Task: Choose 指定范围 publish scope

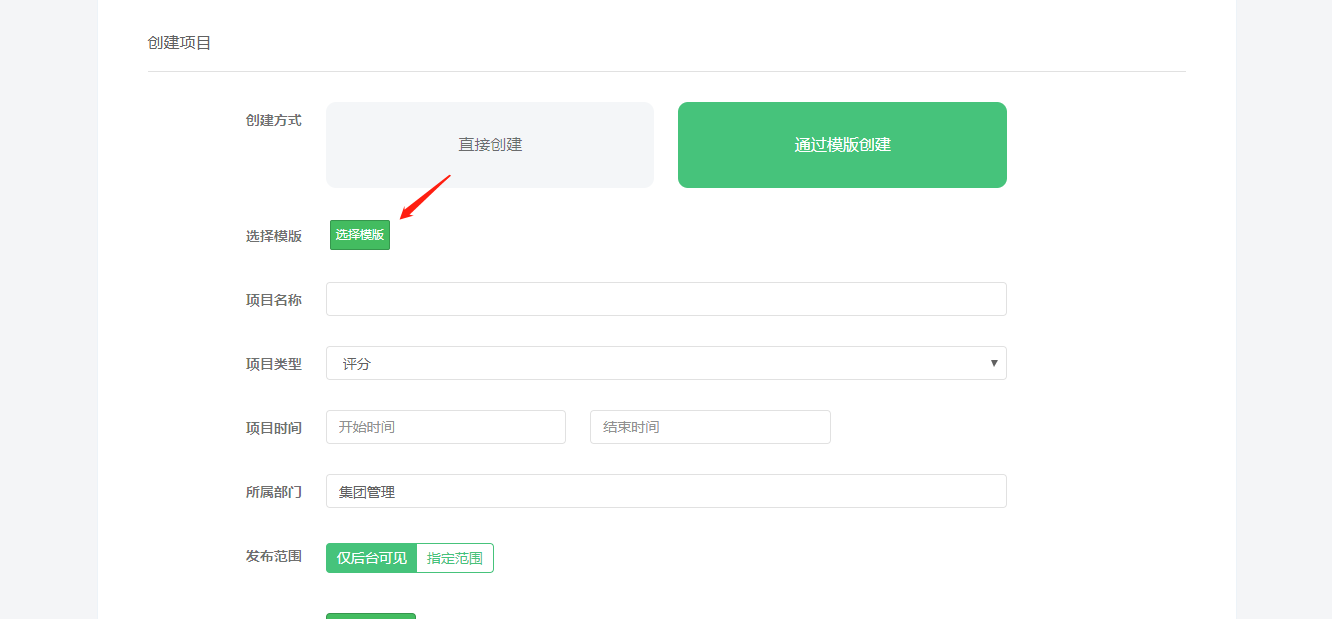Action: click(x=455, y=558)
